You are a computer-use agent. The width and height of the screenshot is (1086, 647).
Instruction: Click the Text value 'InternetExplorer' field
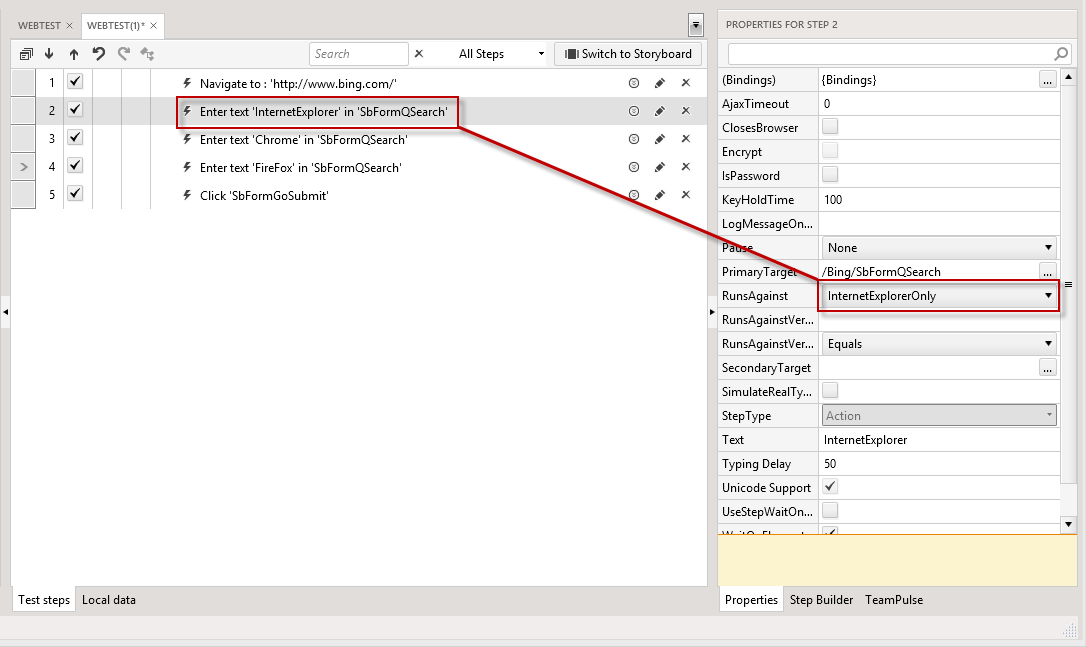click(x=939, y=440)
